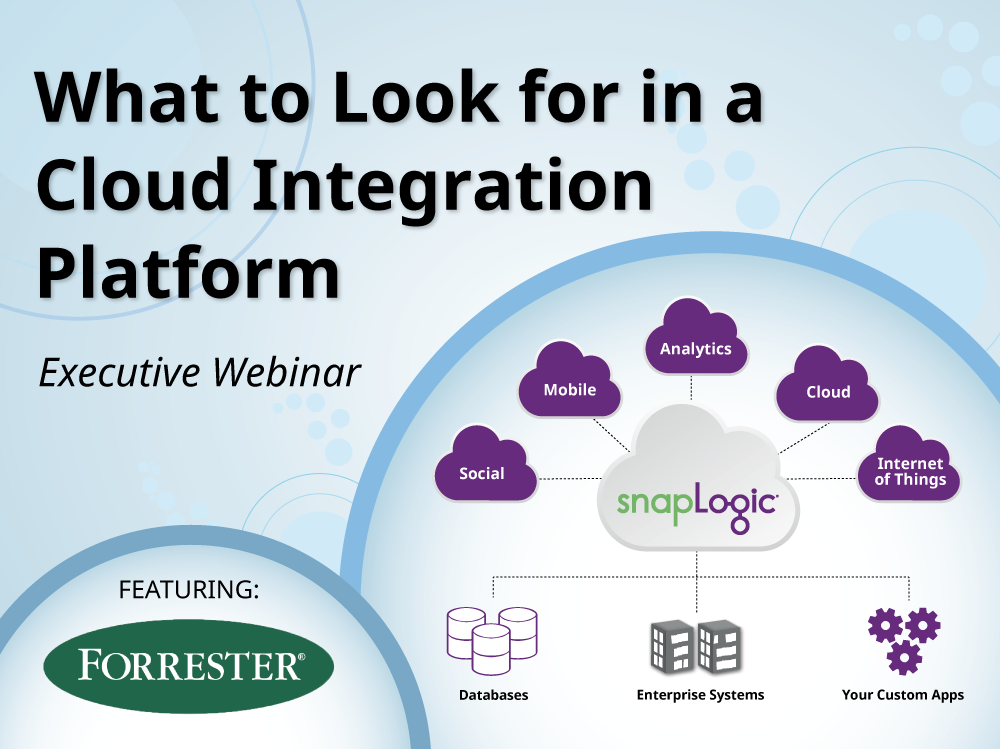Click the "Executive Webinar" subtitle
The width and height of the screenshot is (1000, 749).
200,373
